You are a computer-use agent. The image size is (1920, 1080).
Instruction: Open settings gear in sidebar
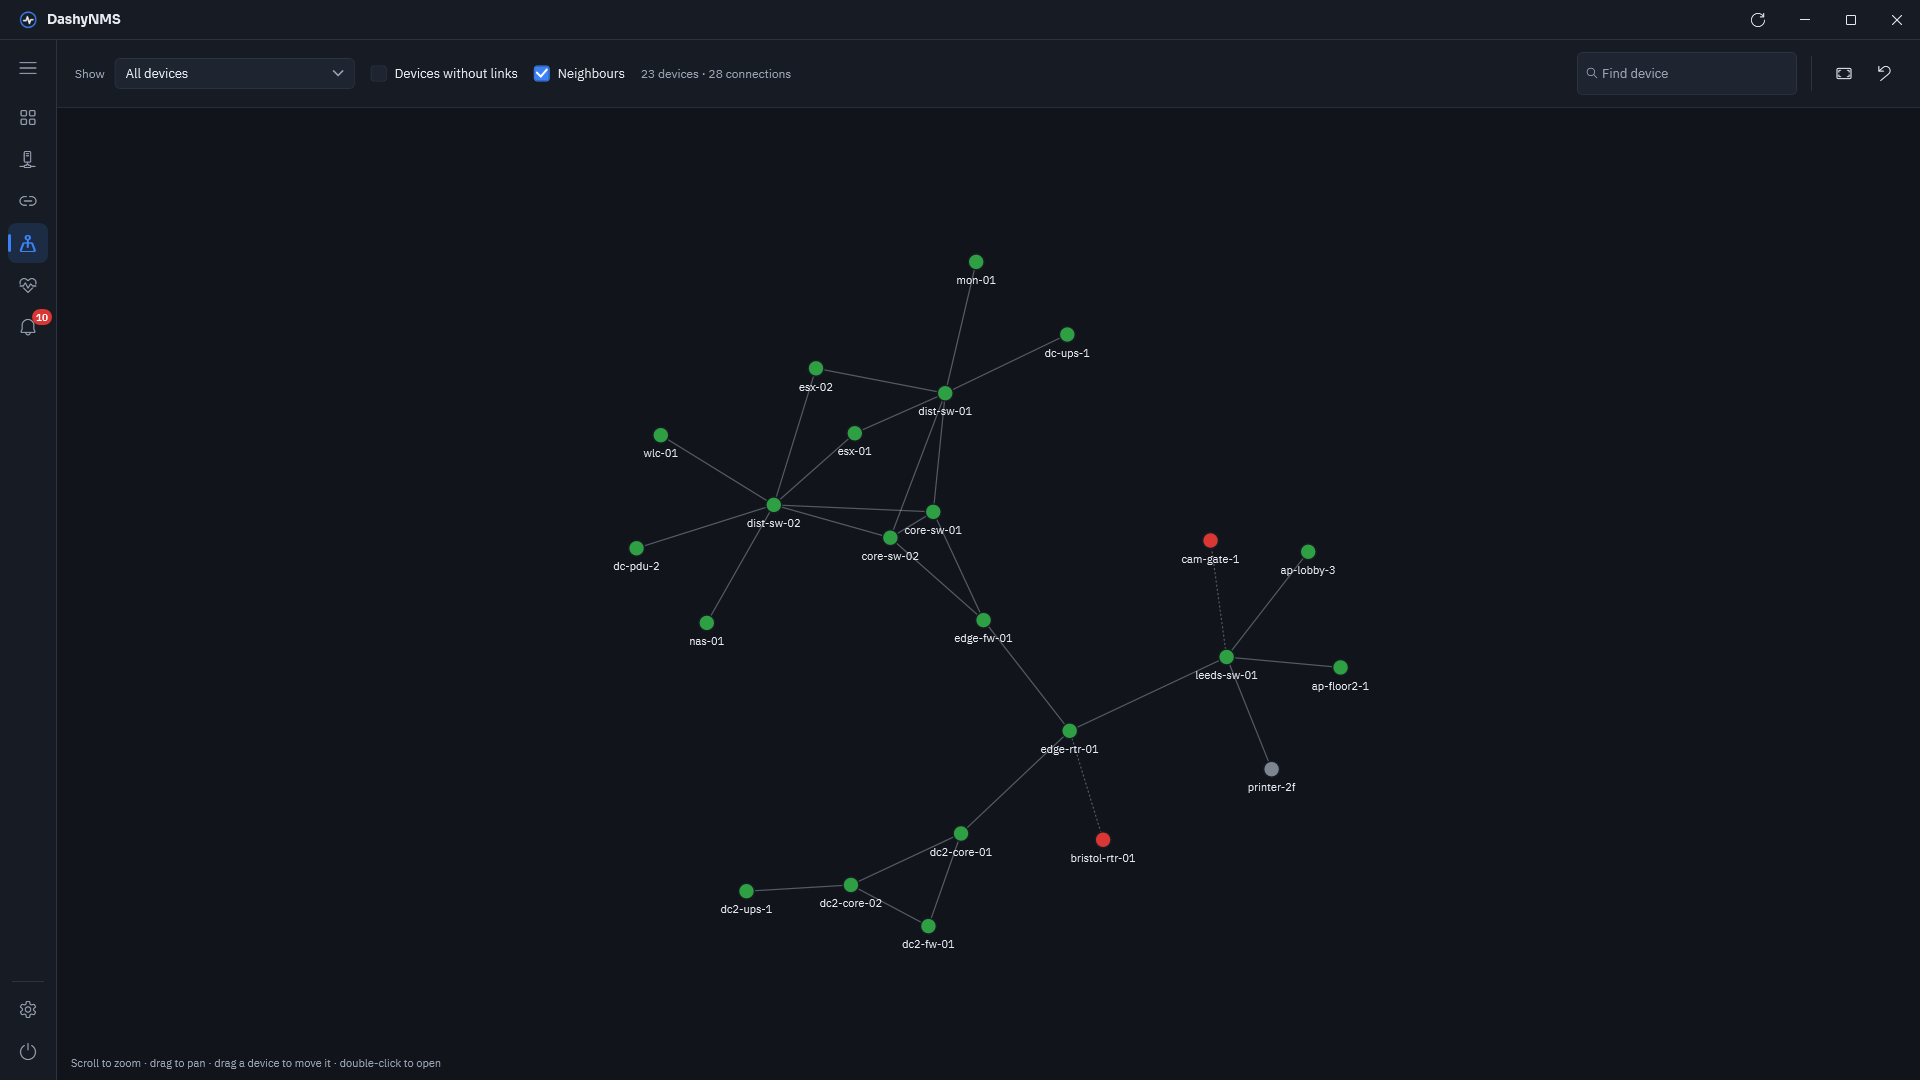coord(28,1010)
